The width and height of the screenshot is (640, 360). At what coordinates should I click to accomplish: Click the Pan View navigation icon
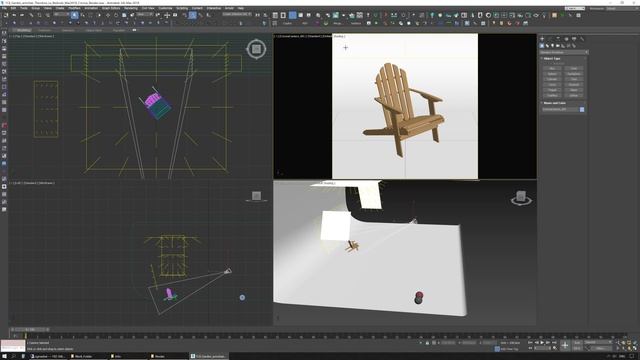(623, 348)
